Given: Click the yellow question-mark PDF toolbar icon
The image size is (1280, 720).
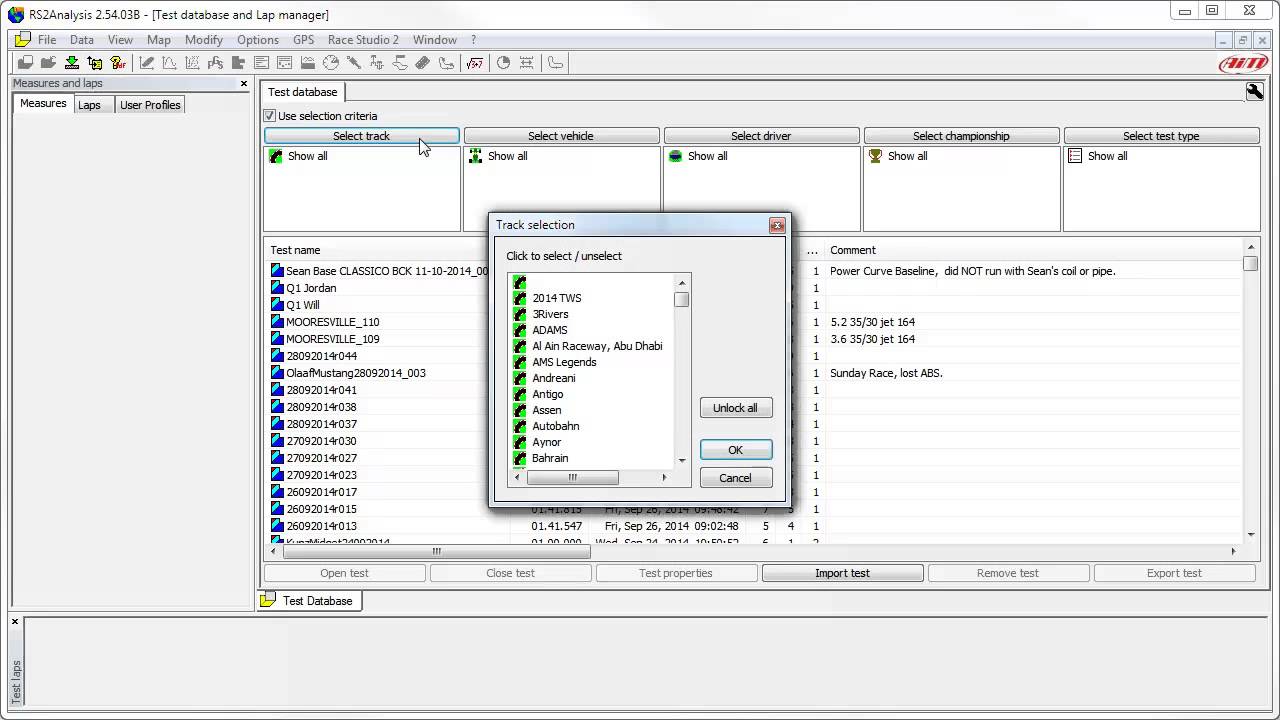Looking at the screenshot, I should point(118,62).
